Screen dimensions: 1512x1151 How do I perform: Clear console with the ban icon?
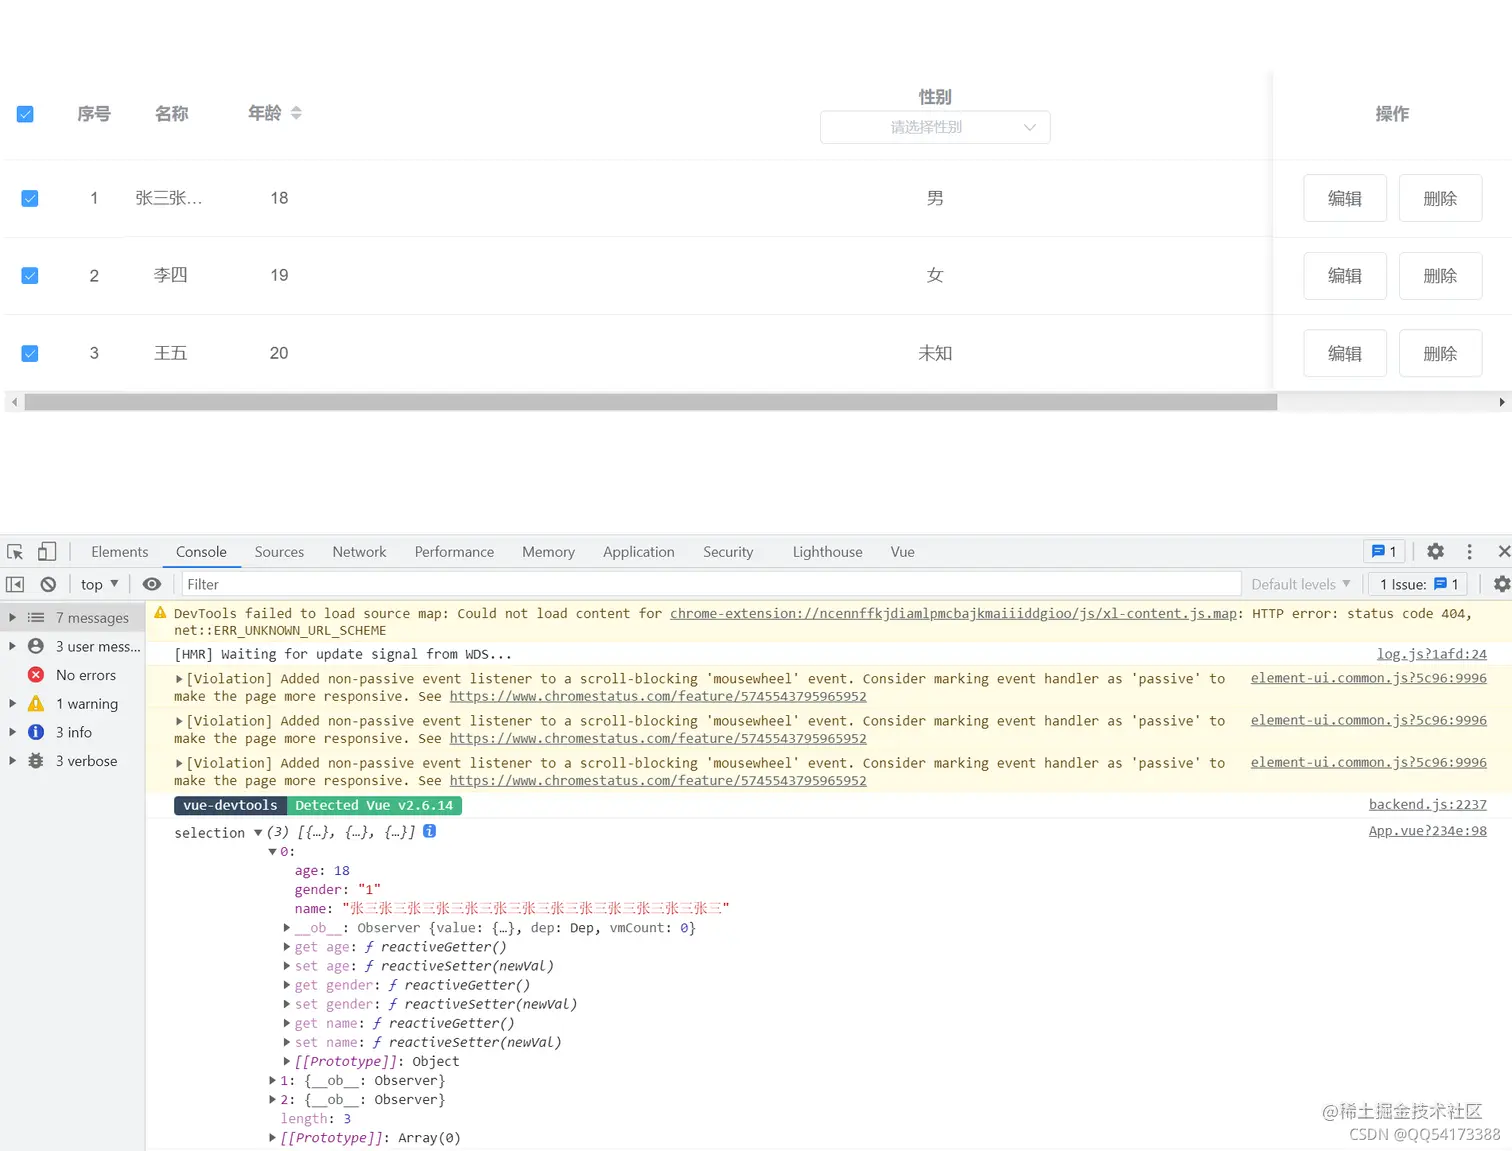click(48, 584)
